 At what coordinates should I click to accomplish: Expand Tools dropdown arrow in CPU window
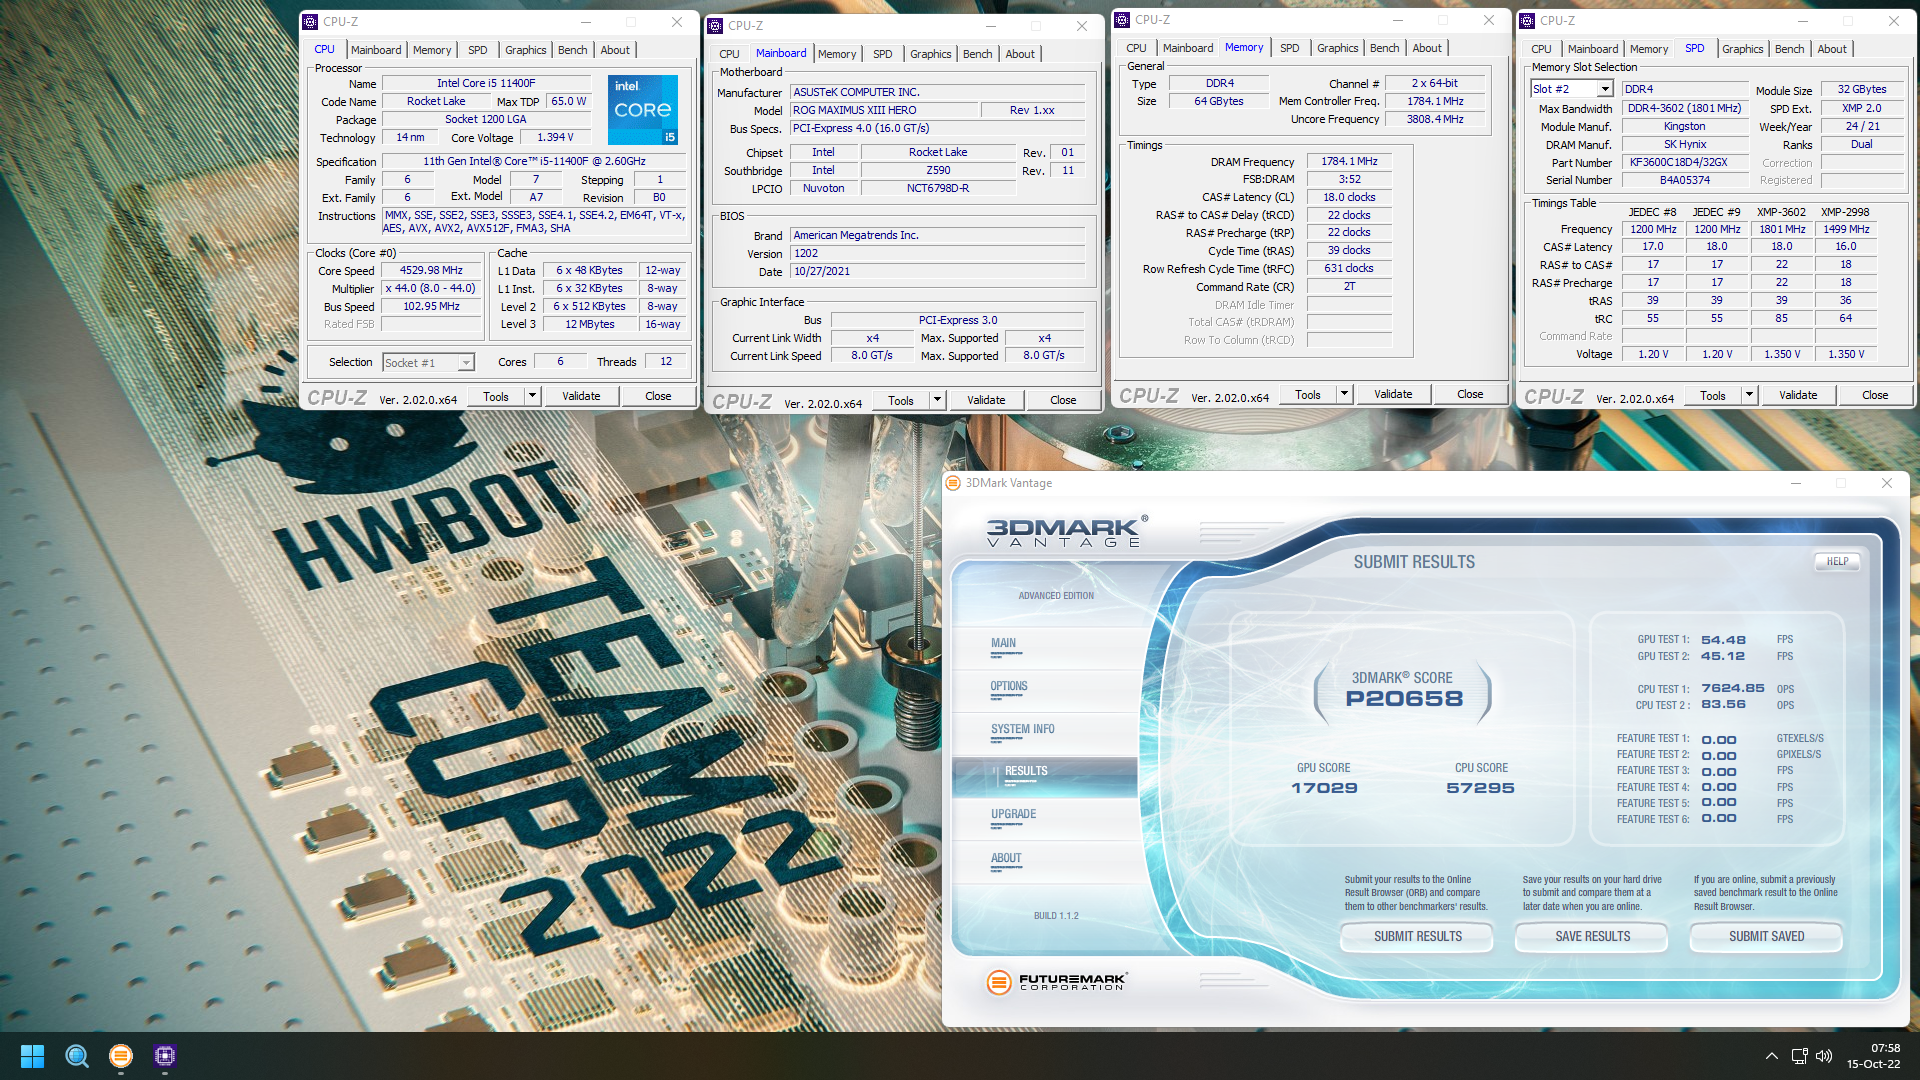[x=532, y=396]
